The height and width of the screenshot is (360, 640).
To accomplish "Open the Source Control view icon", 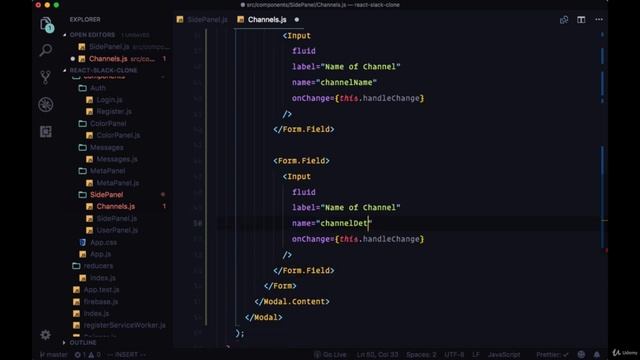I will tap(46, 77).
